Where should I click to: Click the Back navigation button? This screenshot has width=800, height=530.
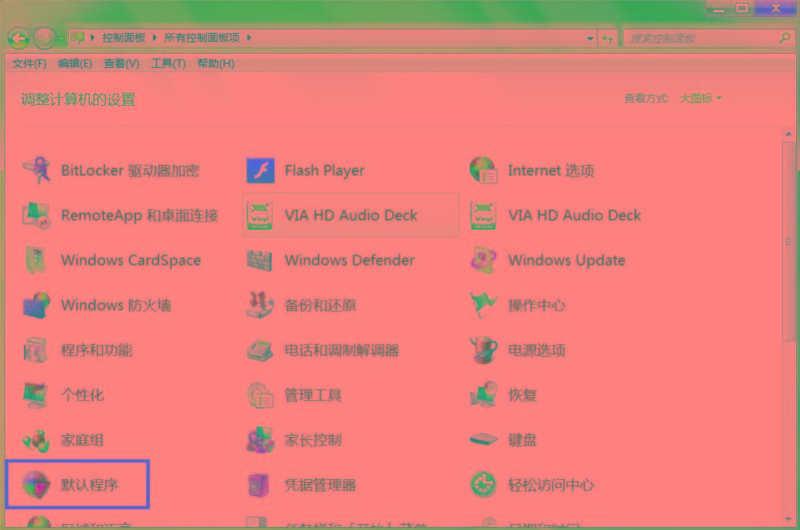click(x=19, y=38)
